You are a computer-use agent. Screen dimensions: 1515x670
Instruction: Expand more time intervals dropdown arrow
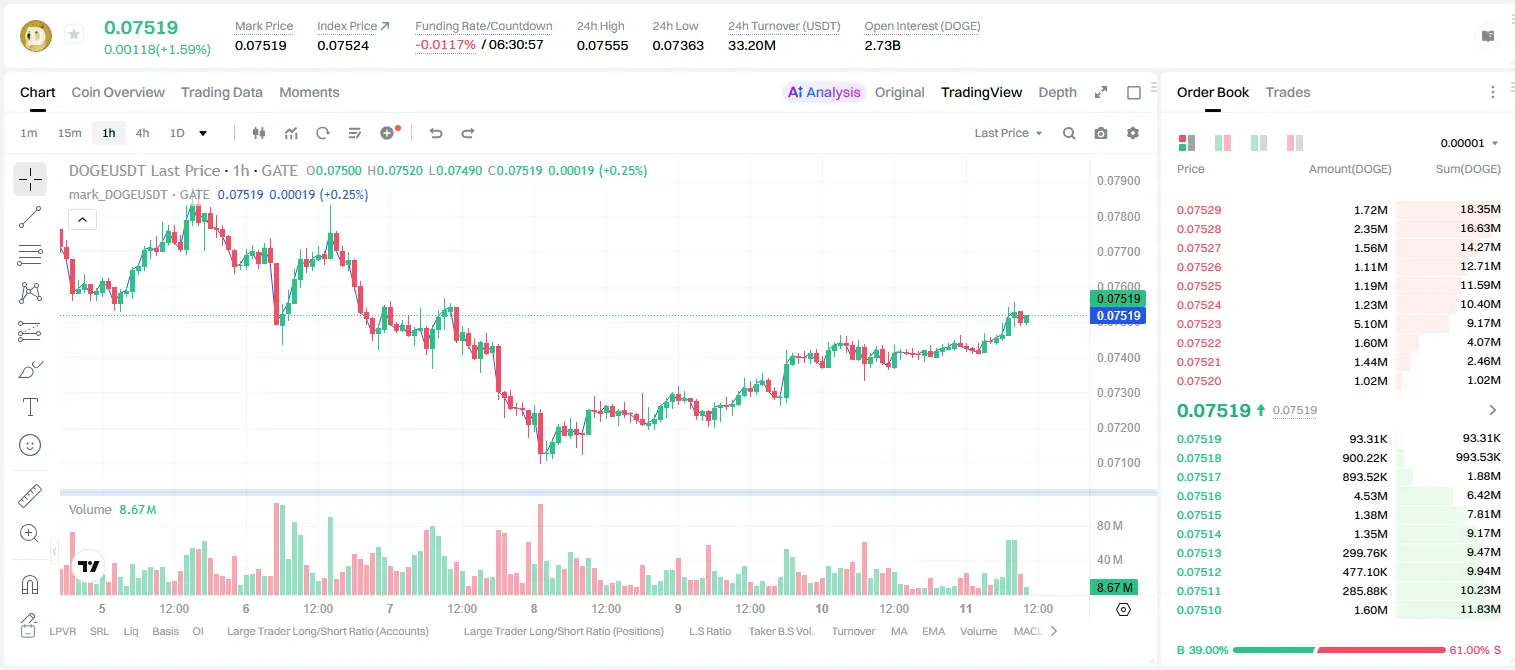click(x=203, y=133)
